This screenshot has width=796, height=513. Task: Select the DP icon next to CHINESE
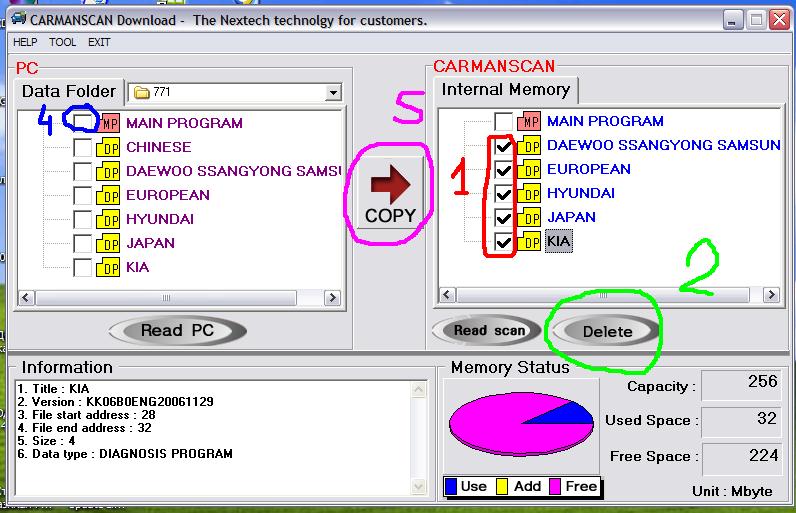[108, 148]
